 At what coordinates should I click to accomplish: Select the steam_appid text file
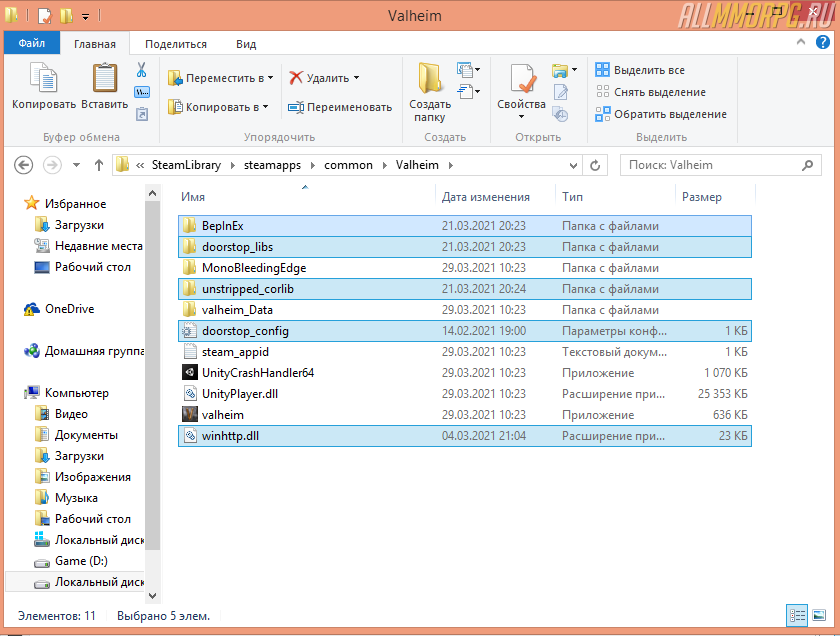click(x=464, y=352)
